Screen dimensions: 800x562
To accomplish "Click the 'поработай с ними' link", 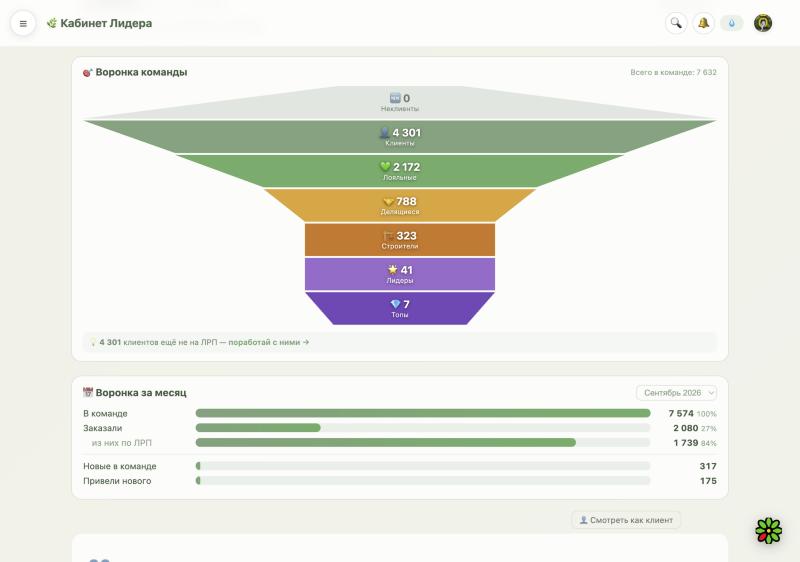I will click(268, 342).
